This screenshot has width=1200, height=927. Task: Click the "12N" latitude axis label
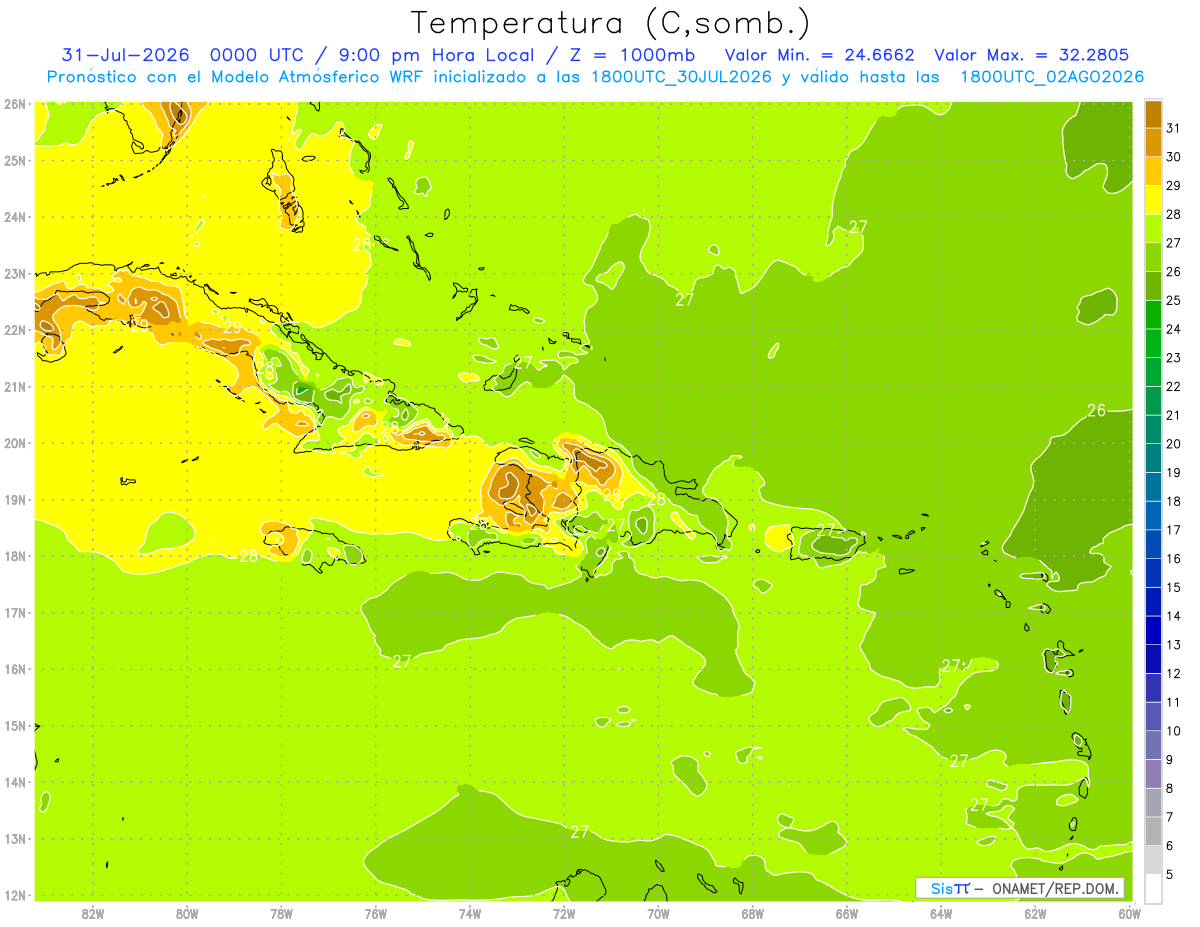[x=15, y=895]
